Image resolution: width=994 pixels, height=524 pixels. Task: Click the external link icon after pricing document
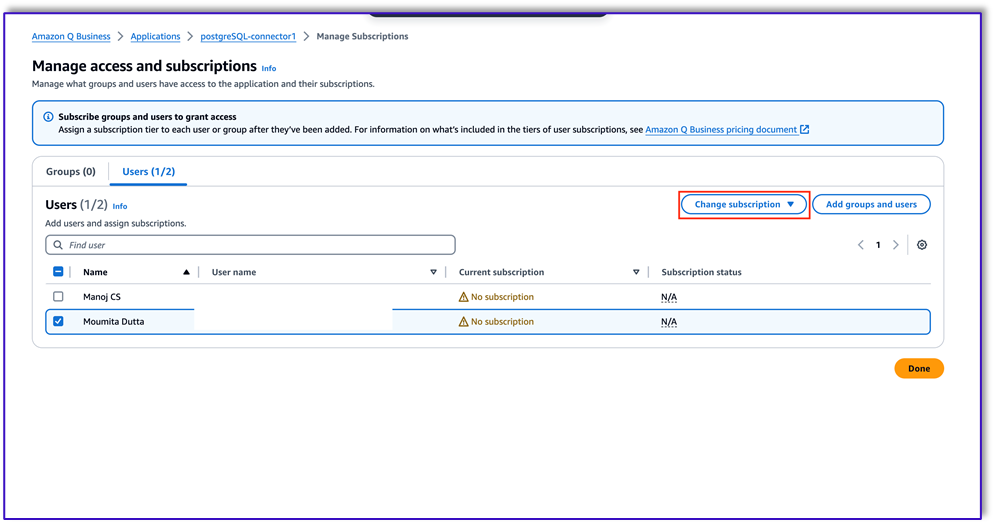click(804, 129)
